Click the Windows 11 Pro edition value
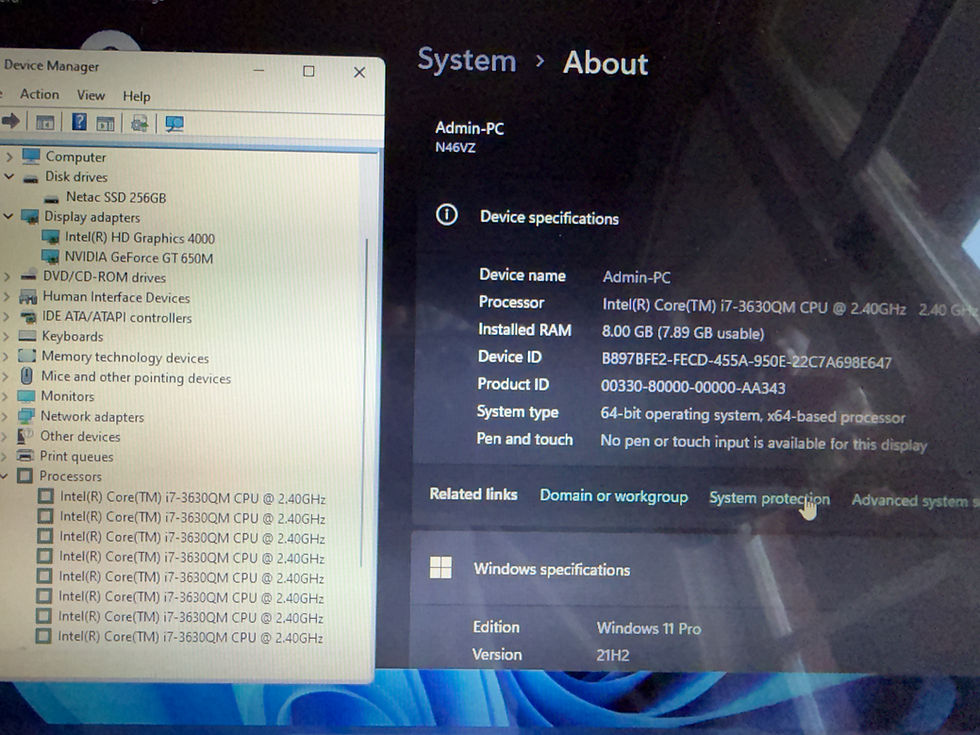Image resolution: width=980 pixels, height=735 pixels. tap(649, 628)
